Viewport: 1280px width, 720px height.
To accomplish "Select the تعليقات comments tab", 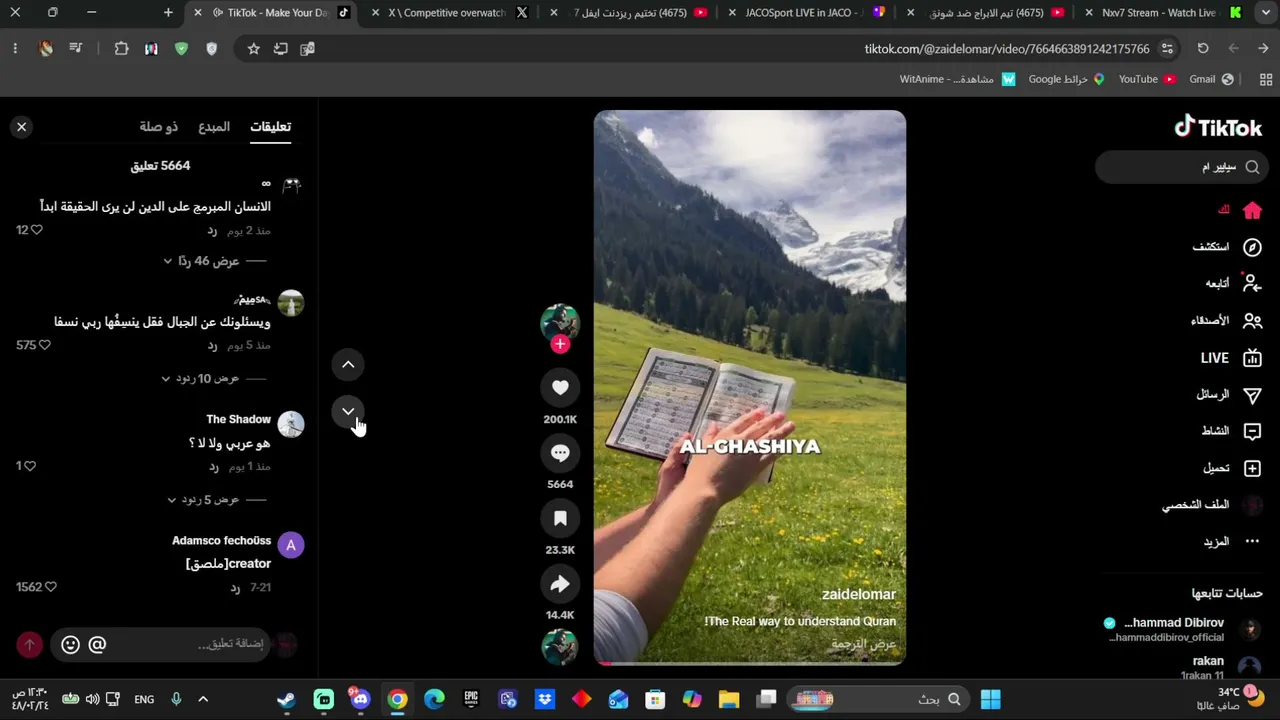I will [x=270, y=127].
